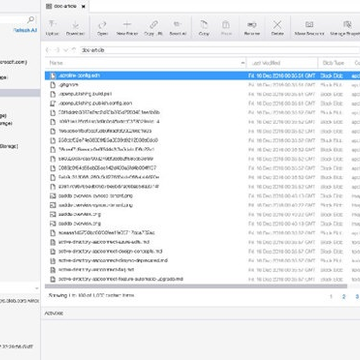The height and width of the screenshot is (360, 360).
Task: Sort by Last Modified column header
Action: coord(282,63)
